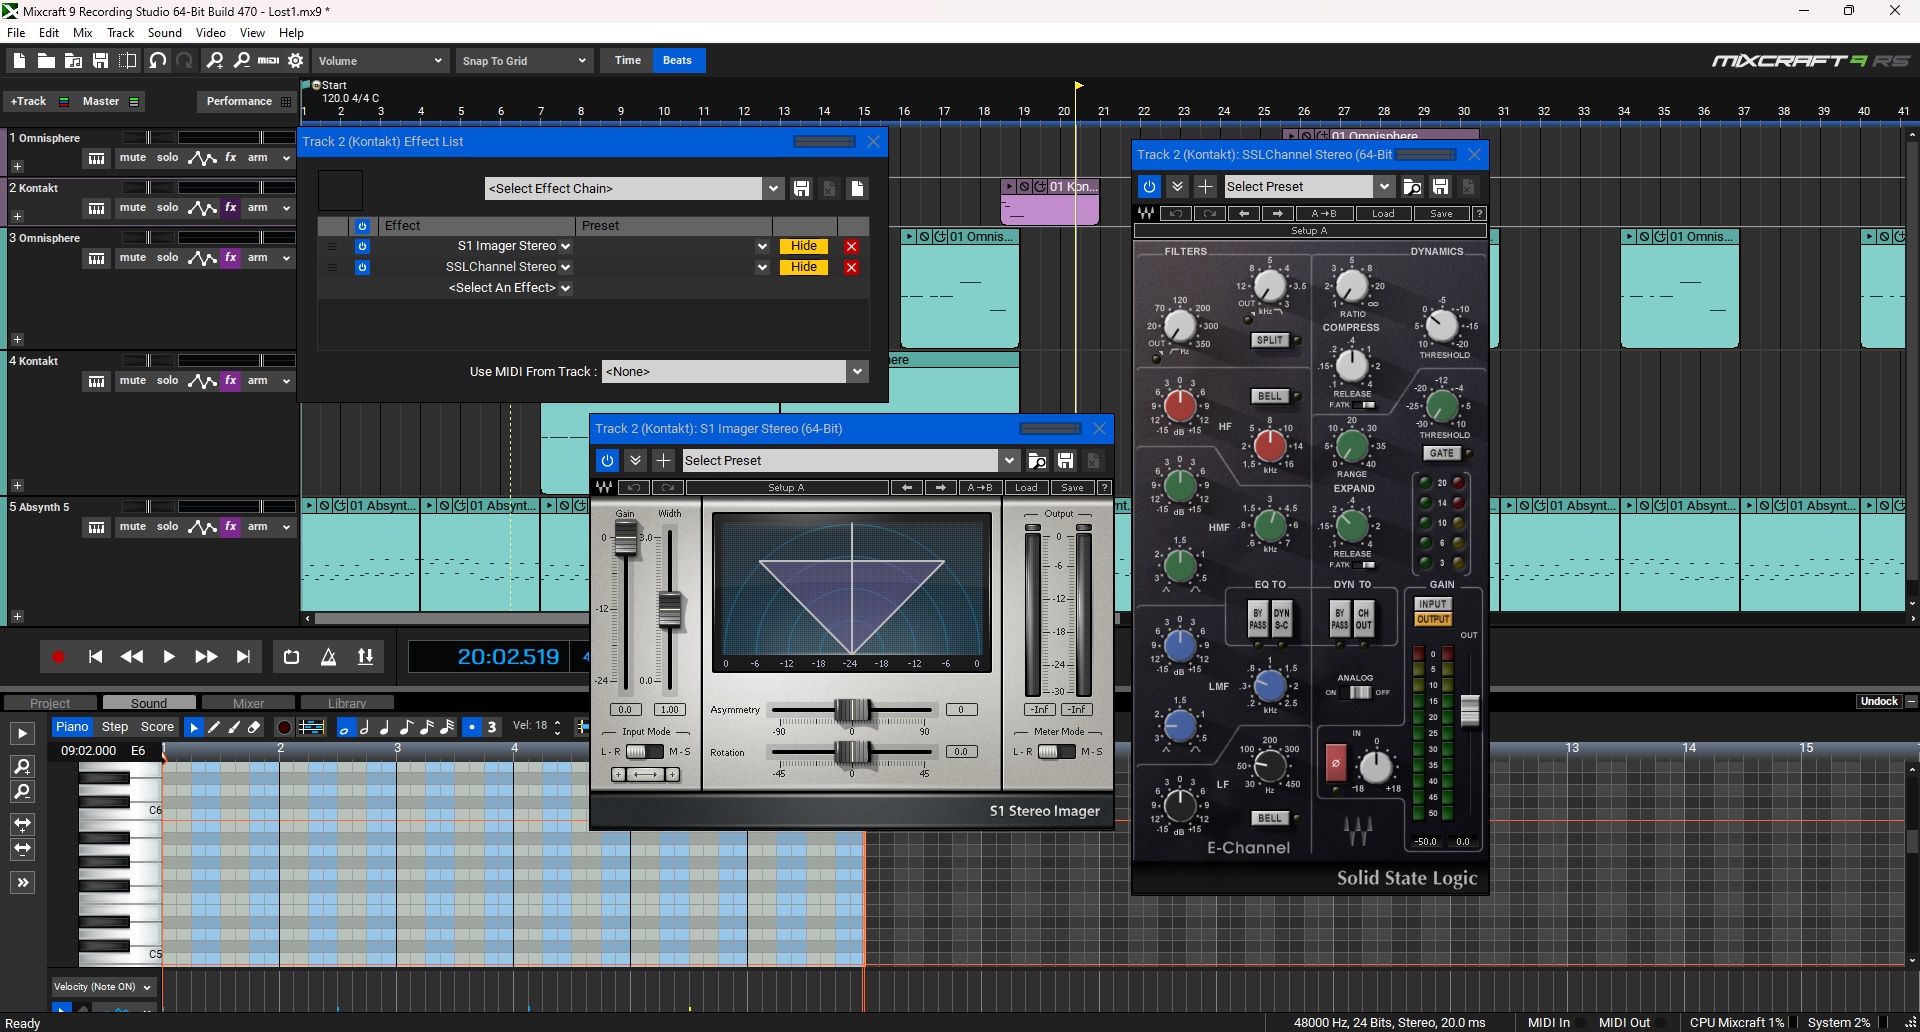Toggle loop mode in transport bar
1920x1032 pixels.
click(x=291, y=657)
